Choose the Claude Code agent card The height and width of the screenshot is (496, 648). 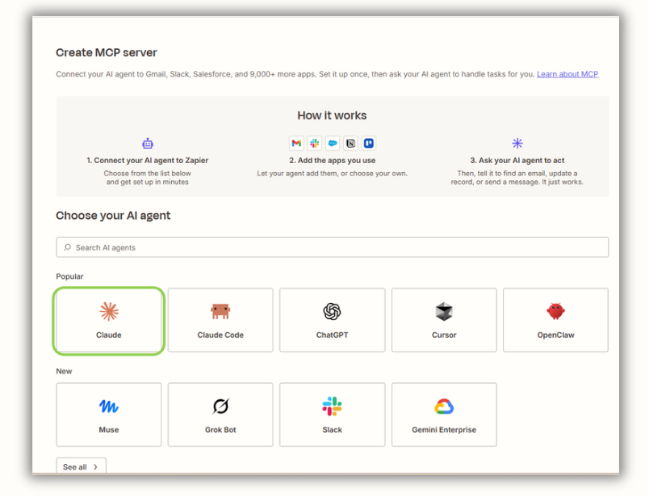point(220,320)
